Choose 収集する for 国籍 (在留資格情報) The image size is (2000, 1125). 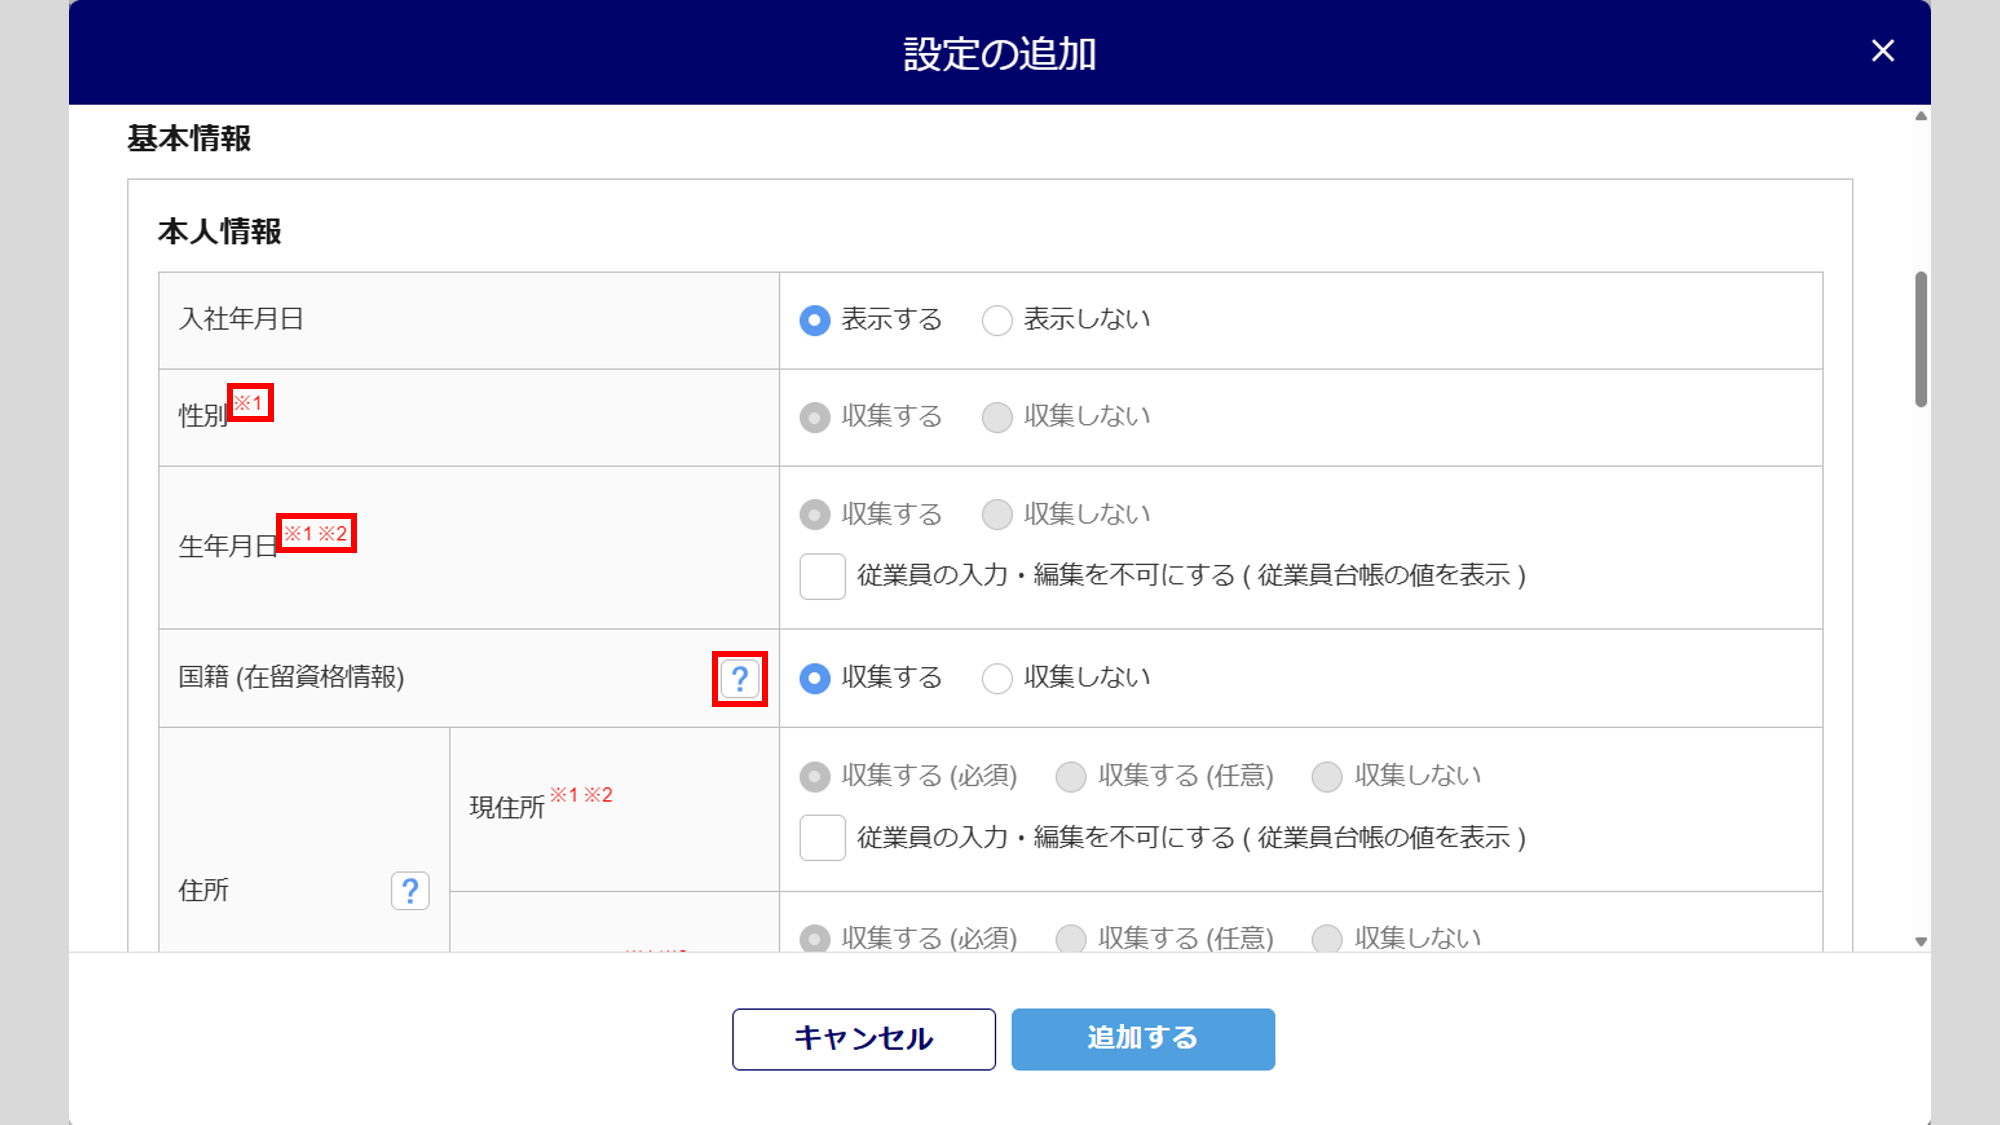(815, 678)
